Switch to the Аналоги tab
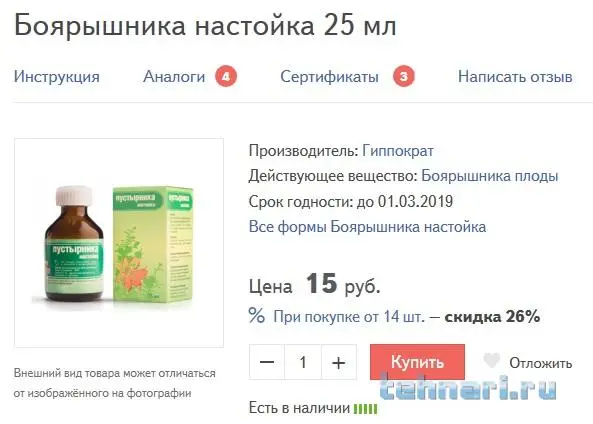Viewport: 593px width, 424px height. (174, 77)
